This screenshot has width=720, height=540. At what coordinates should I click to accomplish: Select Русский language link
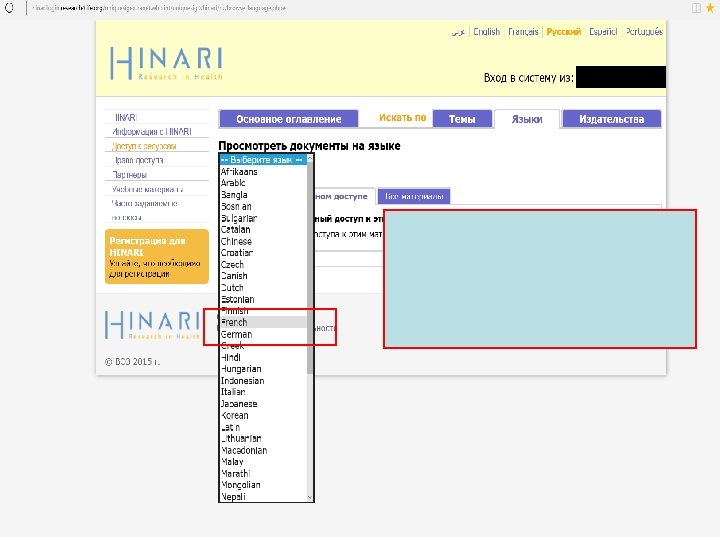pos(563,32)
